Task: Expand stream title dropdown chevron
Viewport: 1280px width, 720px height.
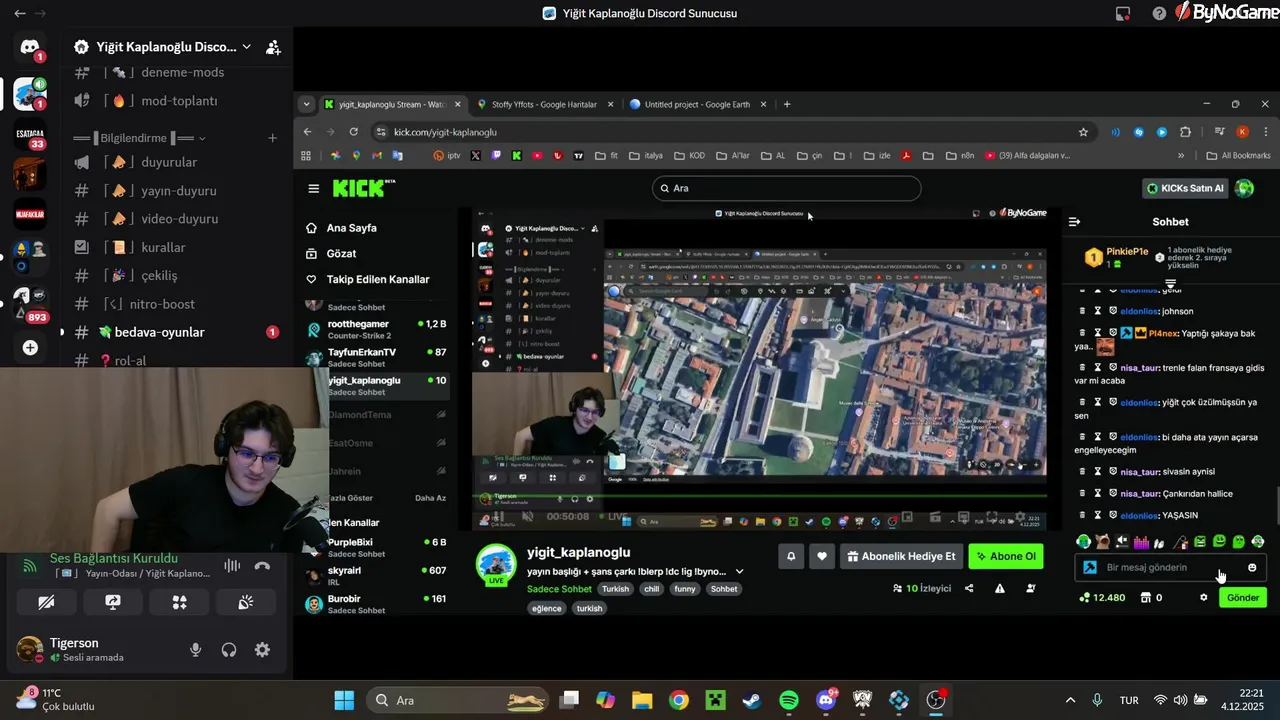Action: click(739, 572)
